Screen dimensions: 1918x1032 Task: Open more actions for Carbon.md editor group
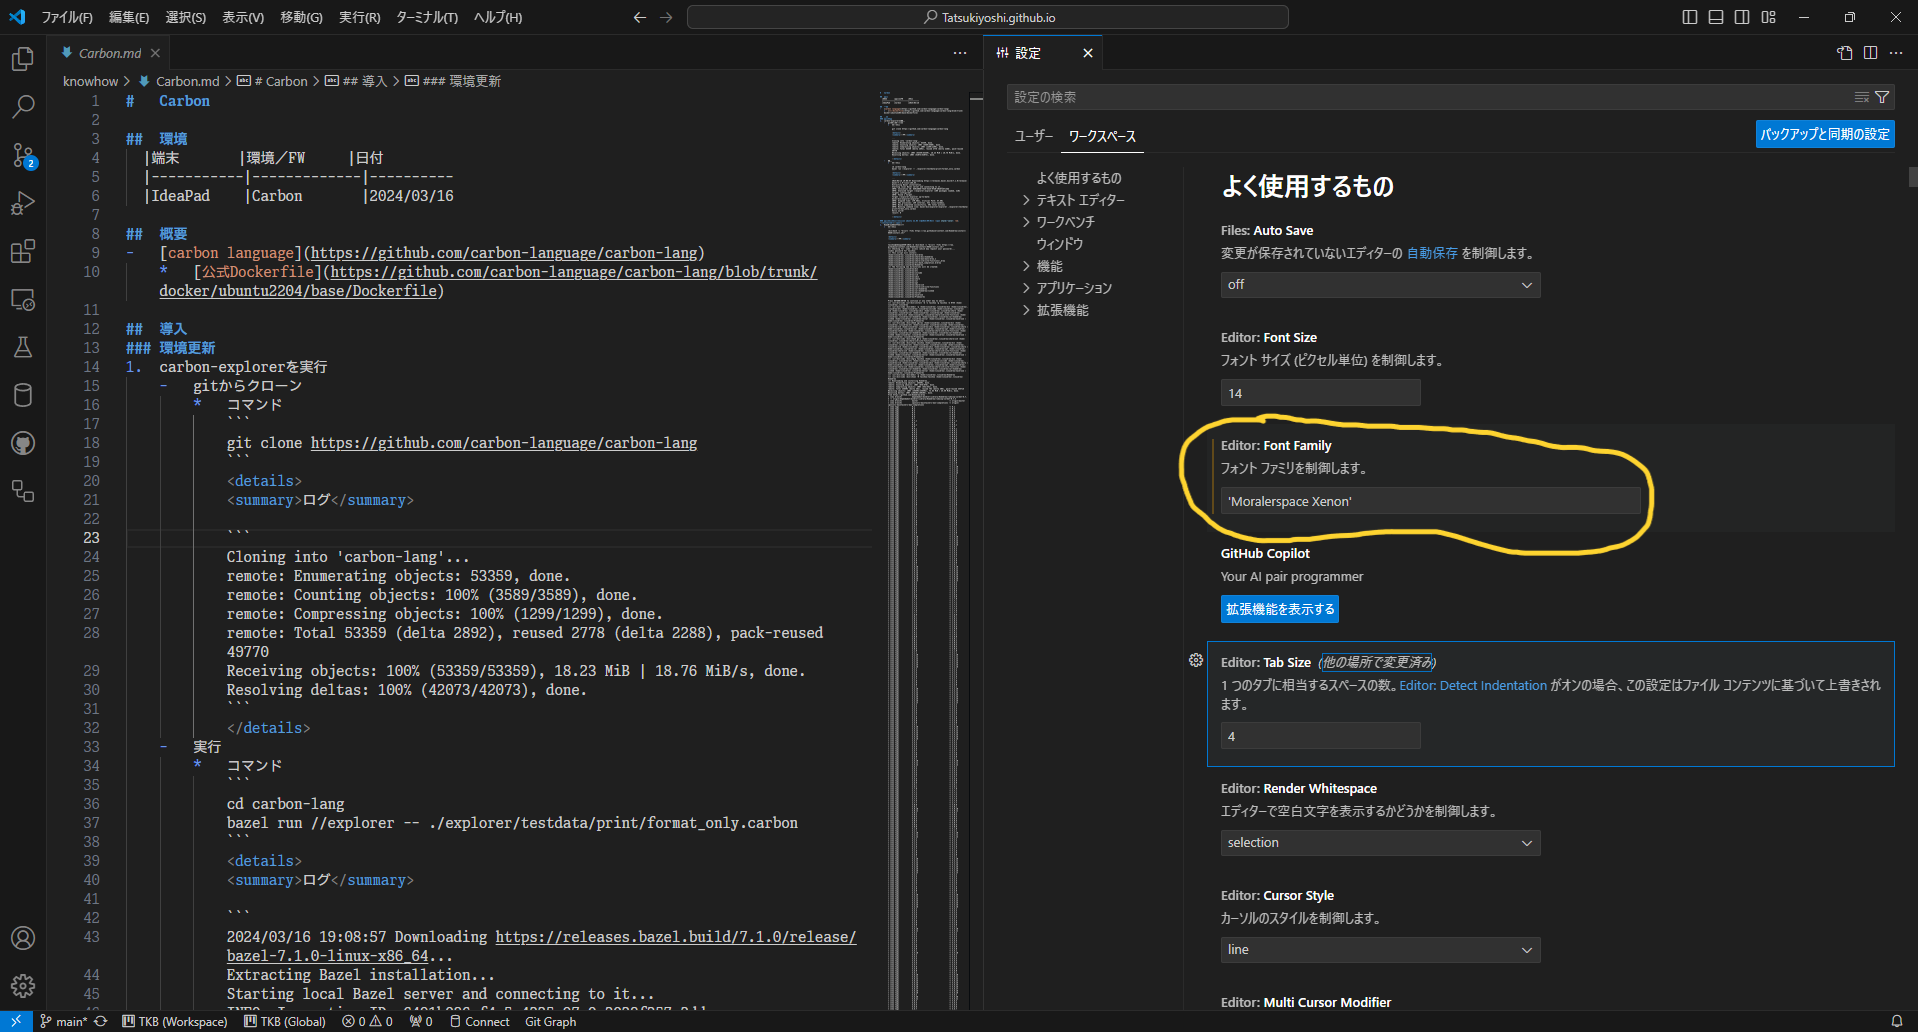(x=960, y=53)
